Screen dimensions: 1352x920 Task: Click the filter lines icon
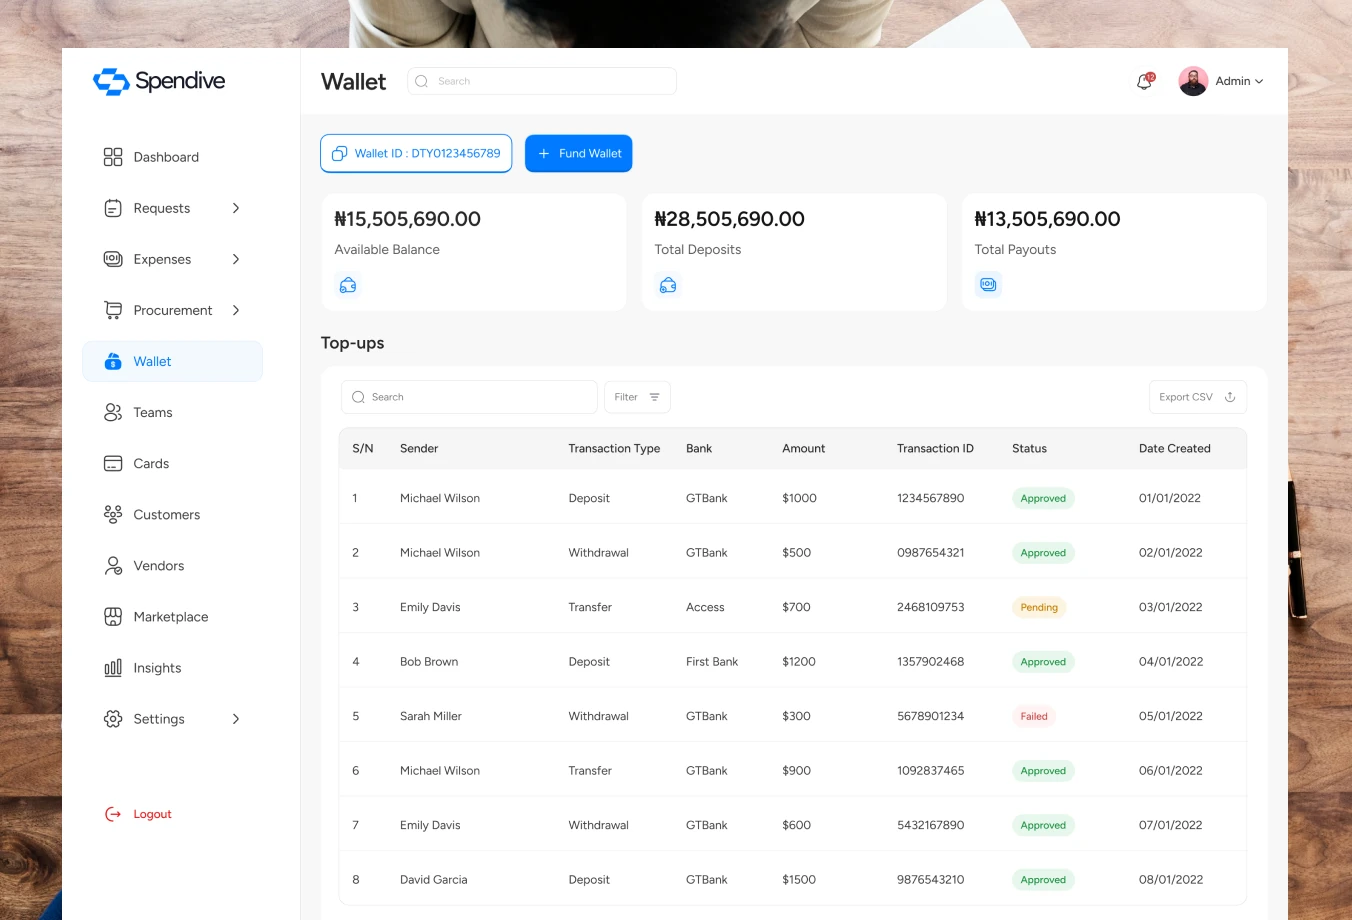click(x=654, y=397)
